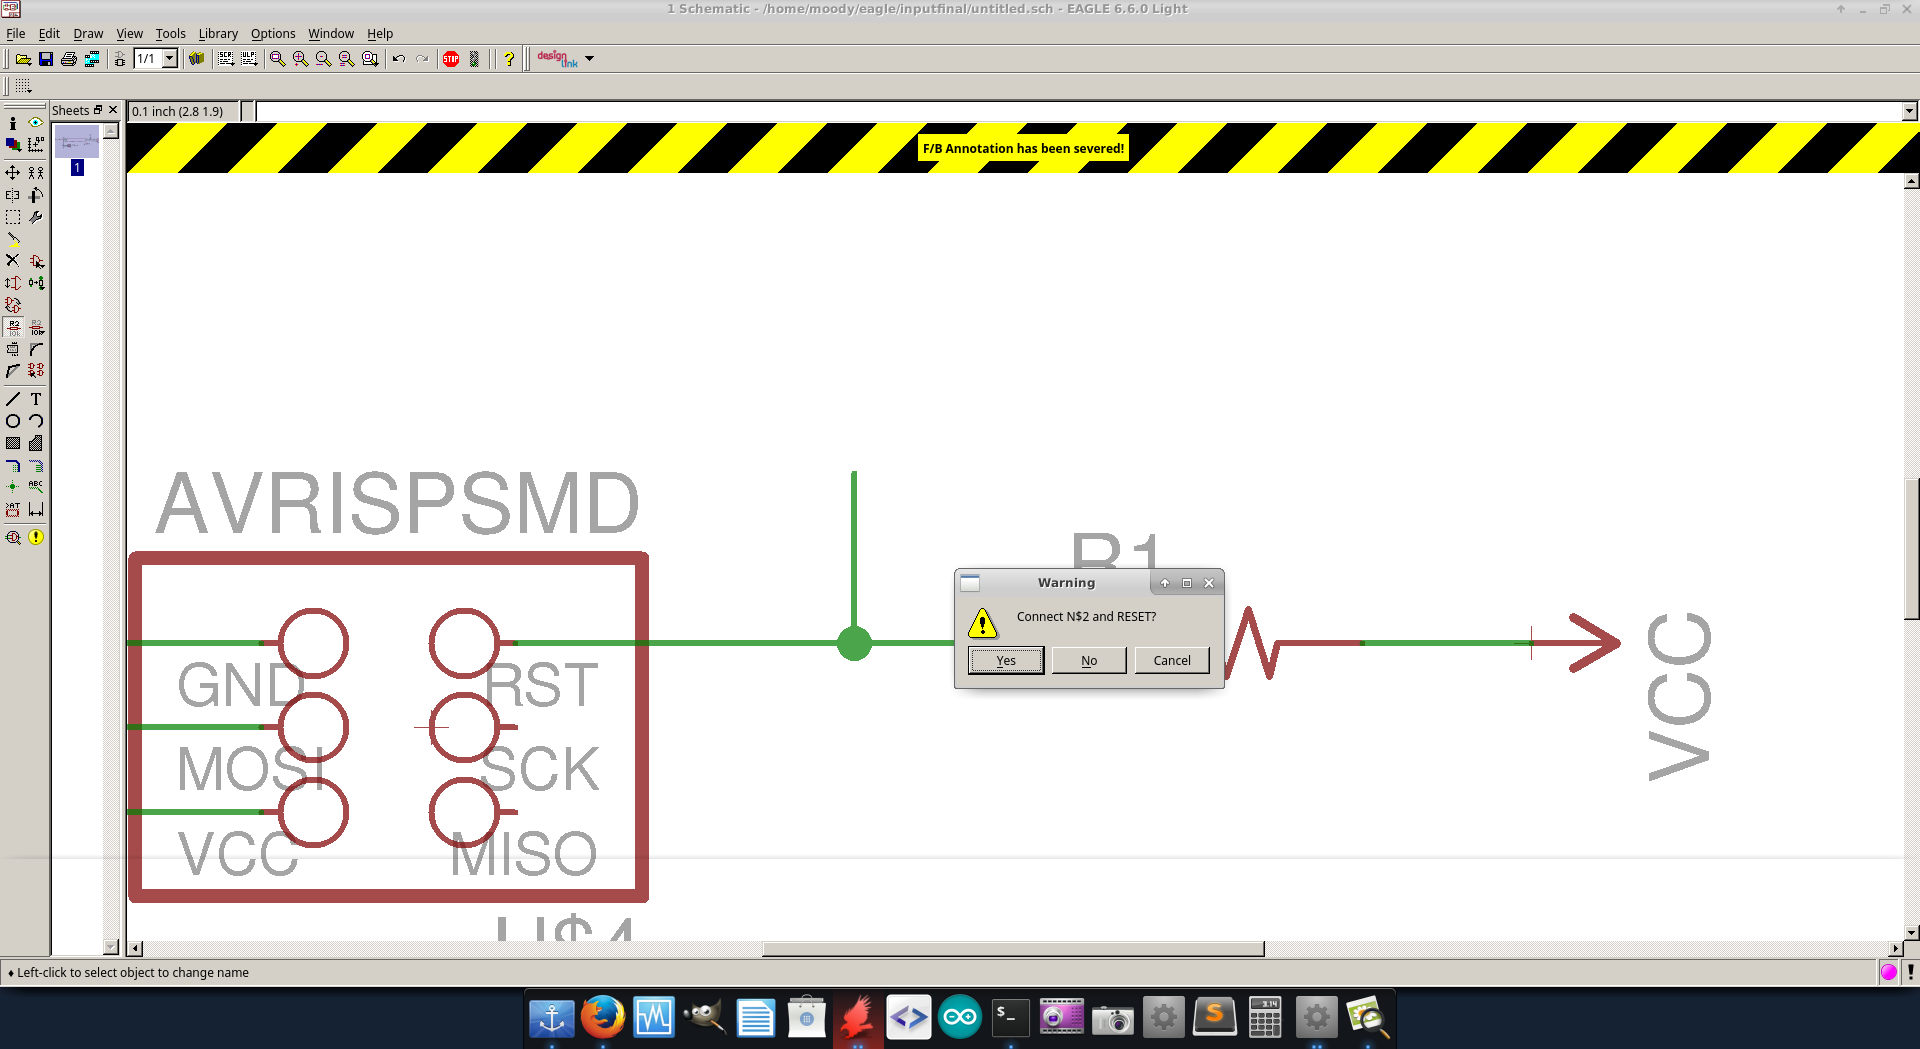Select the Info tool

(13, 123)
